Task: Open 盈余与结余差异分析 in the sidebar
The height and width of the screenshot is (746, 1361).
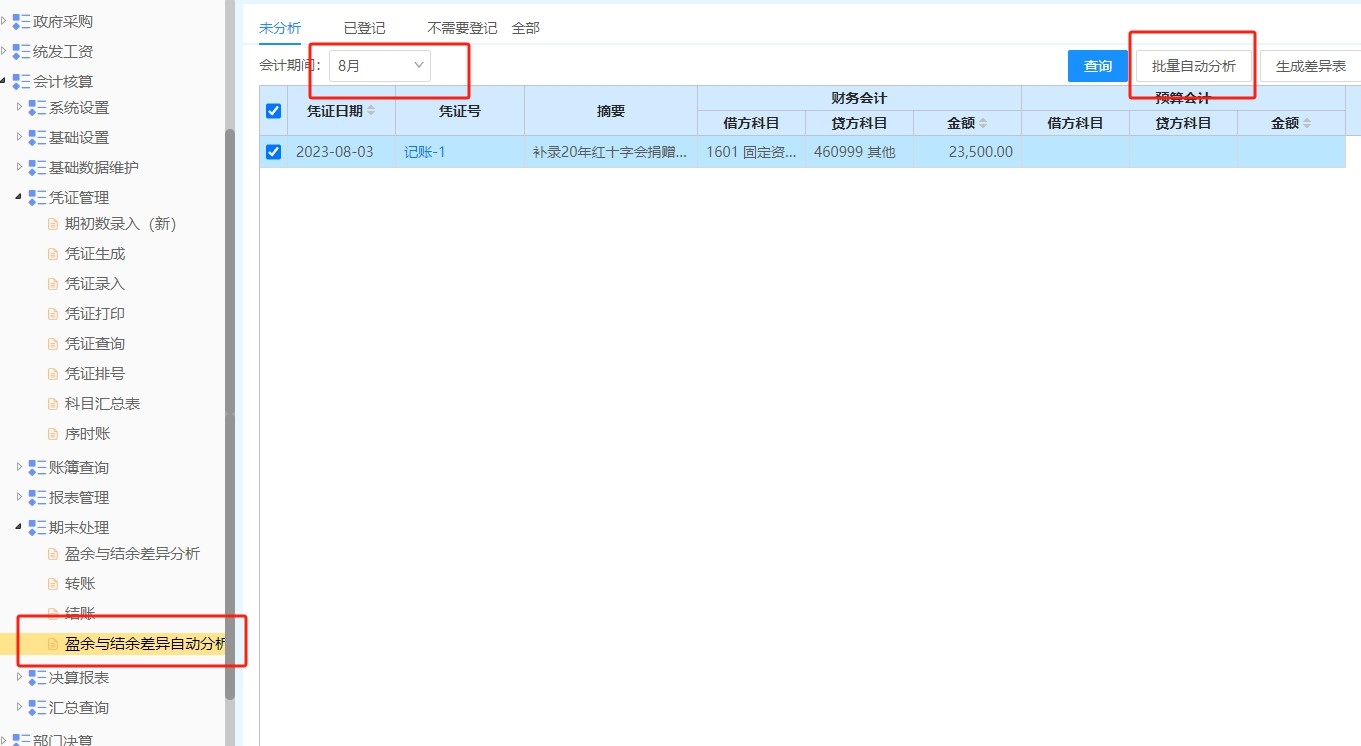Action: (132, 554)
